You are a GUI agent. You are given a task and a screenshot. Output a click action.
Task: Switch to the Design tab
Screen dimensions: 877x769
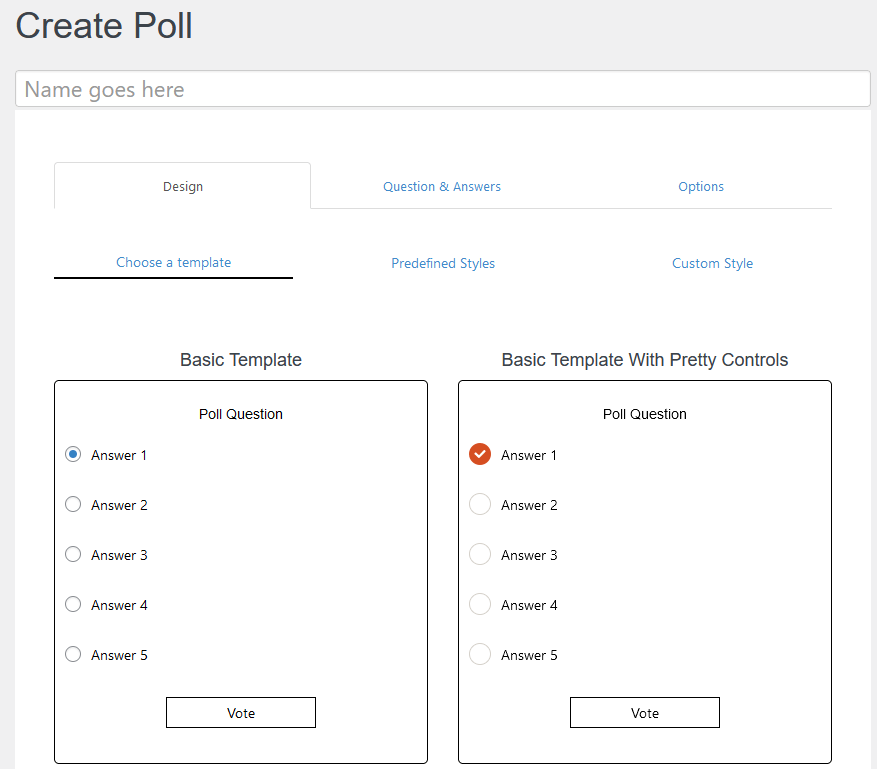click(182, 186)
